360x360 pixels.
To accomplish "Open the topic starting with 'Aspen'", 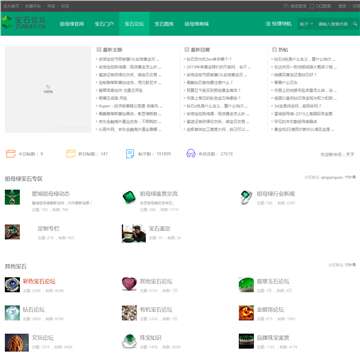I will tap(130, 106).
